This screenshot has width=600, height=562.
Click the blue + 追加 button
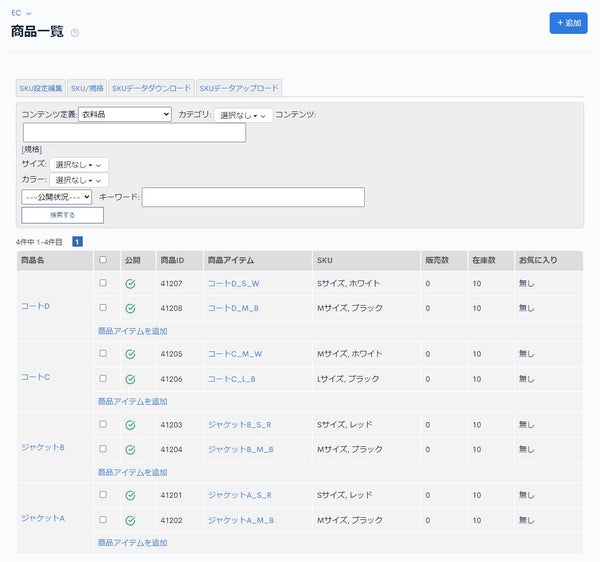point(569,23)
